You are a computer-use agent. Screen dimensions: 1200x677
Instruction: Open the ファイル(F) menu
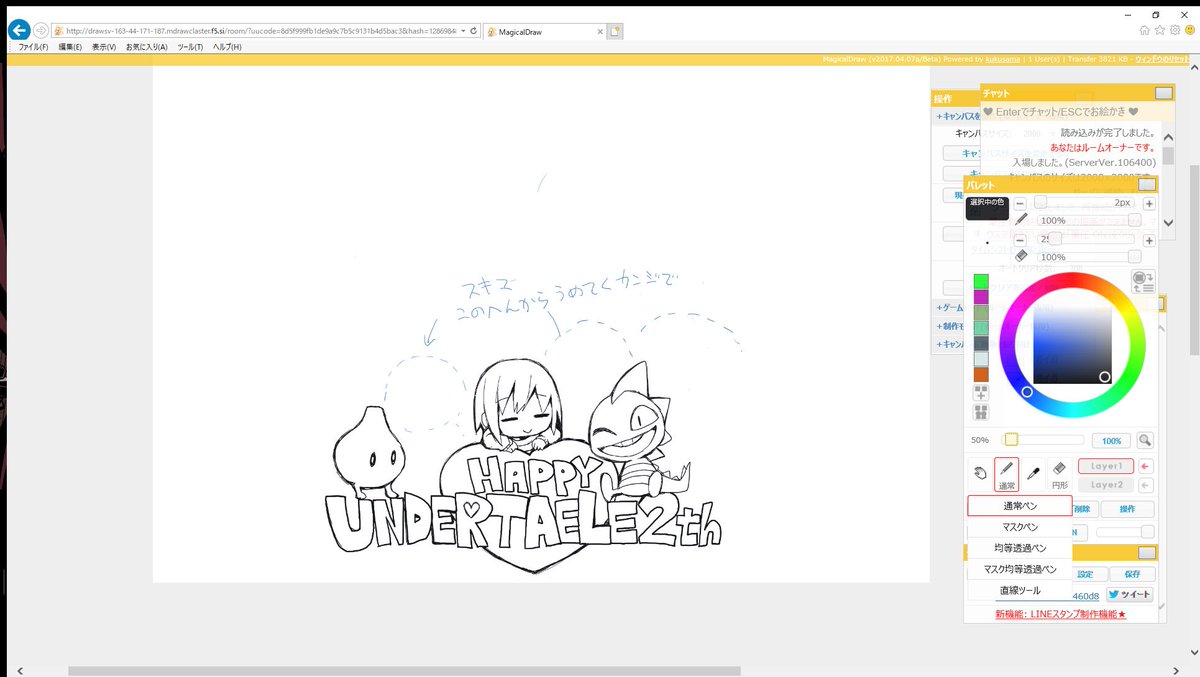coord(33,47)
